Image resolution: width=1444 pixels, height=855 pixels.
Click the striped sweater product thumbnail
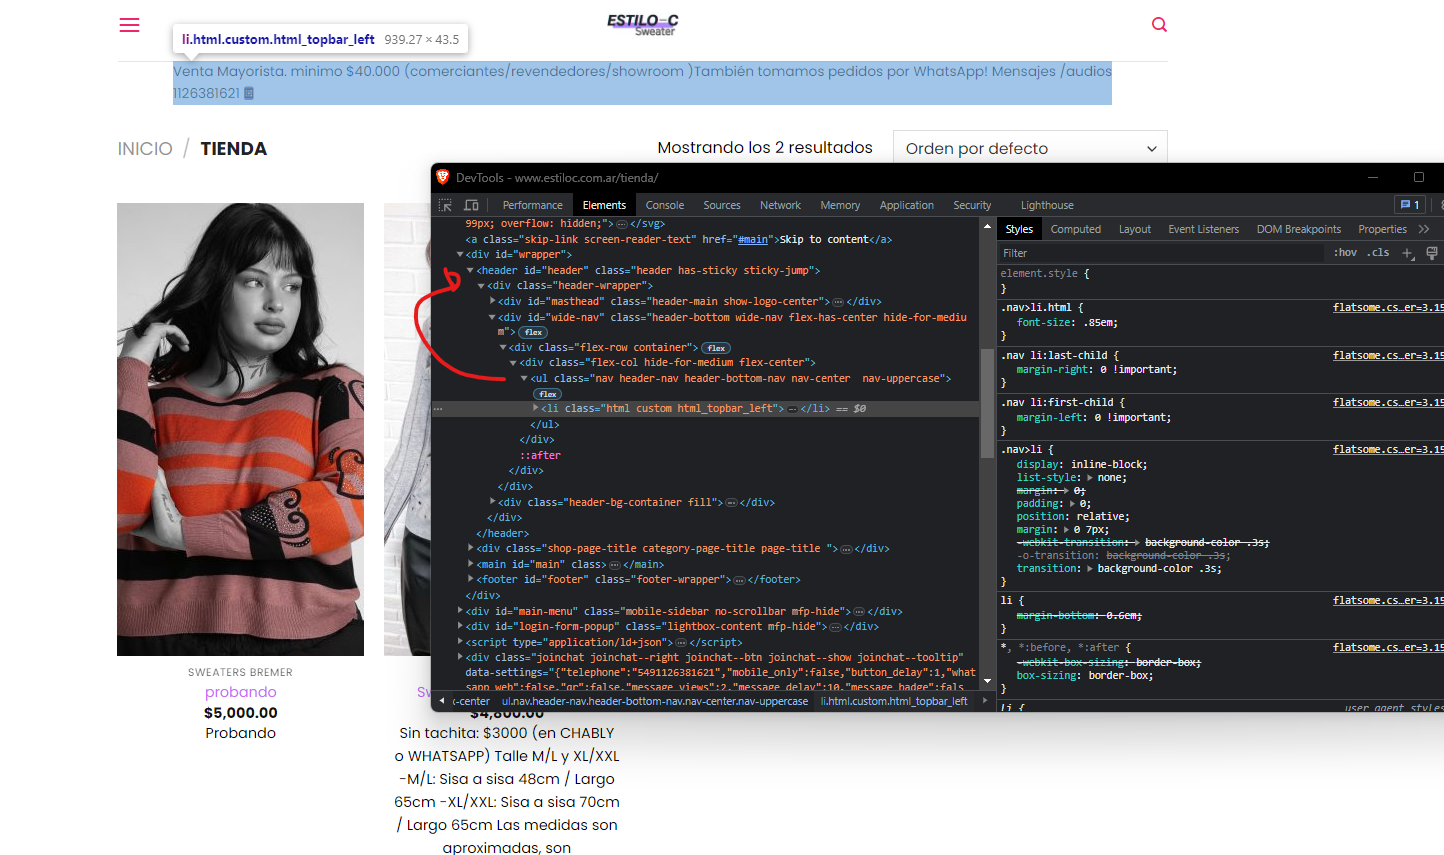(x=240, y=429)
